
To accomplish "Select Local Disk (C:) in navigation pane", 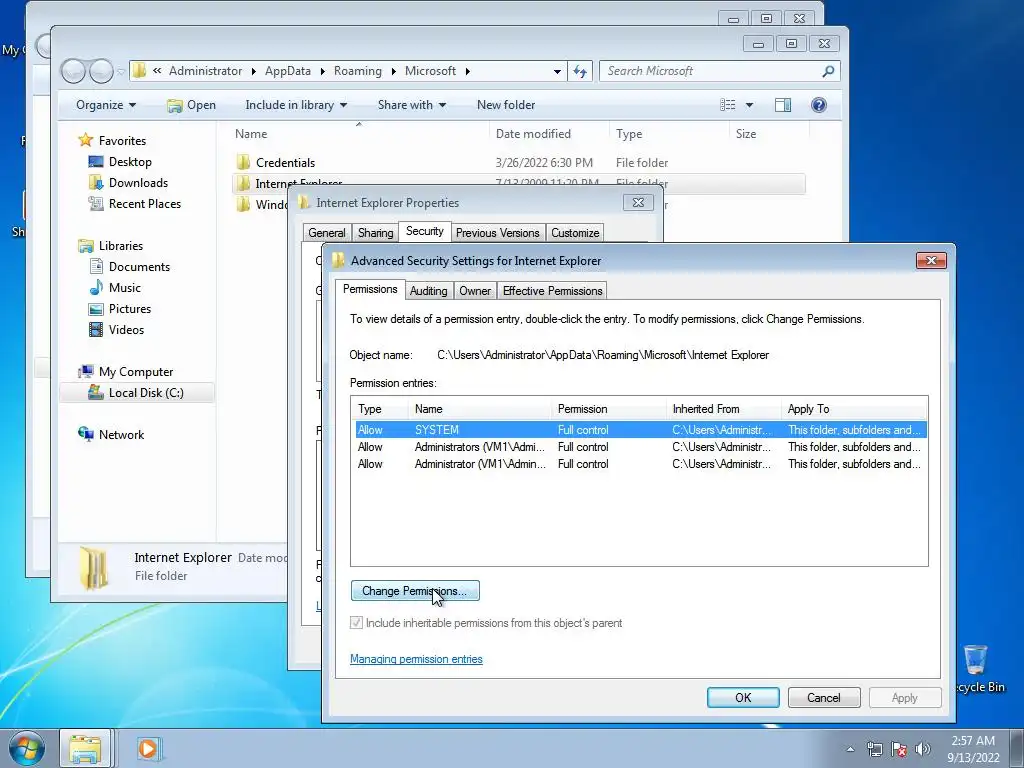I will [x=146, y=392].
